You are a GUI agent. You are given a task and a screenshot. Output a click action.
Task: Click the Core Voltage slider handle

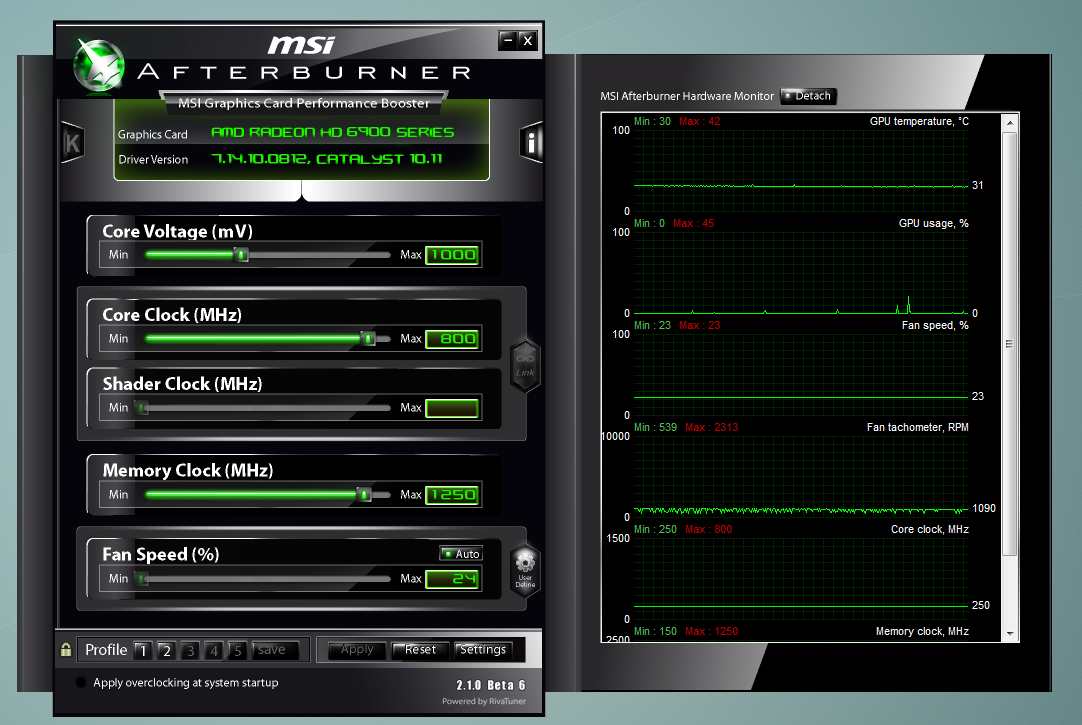coord(241,255)
